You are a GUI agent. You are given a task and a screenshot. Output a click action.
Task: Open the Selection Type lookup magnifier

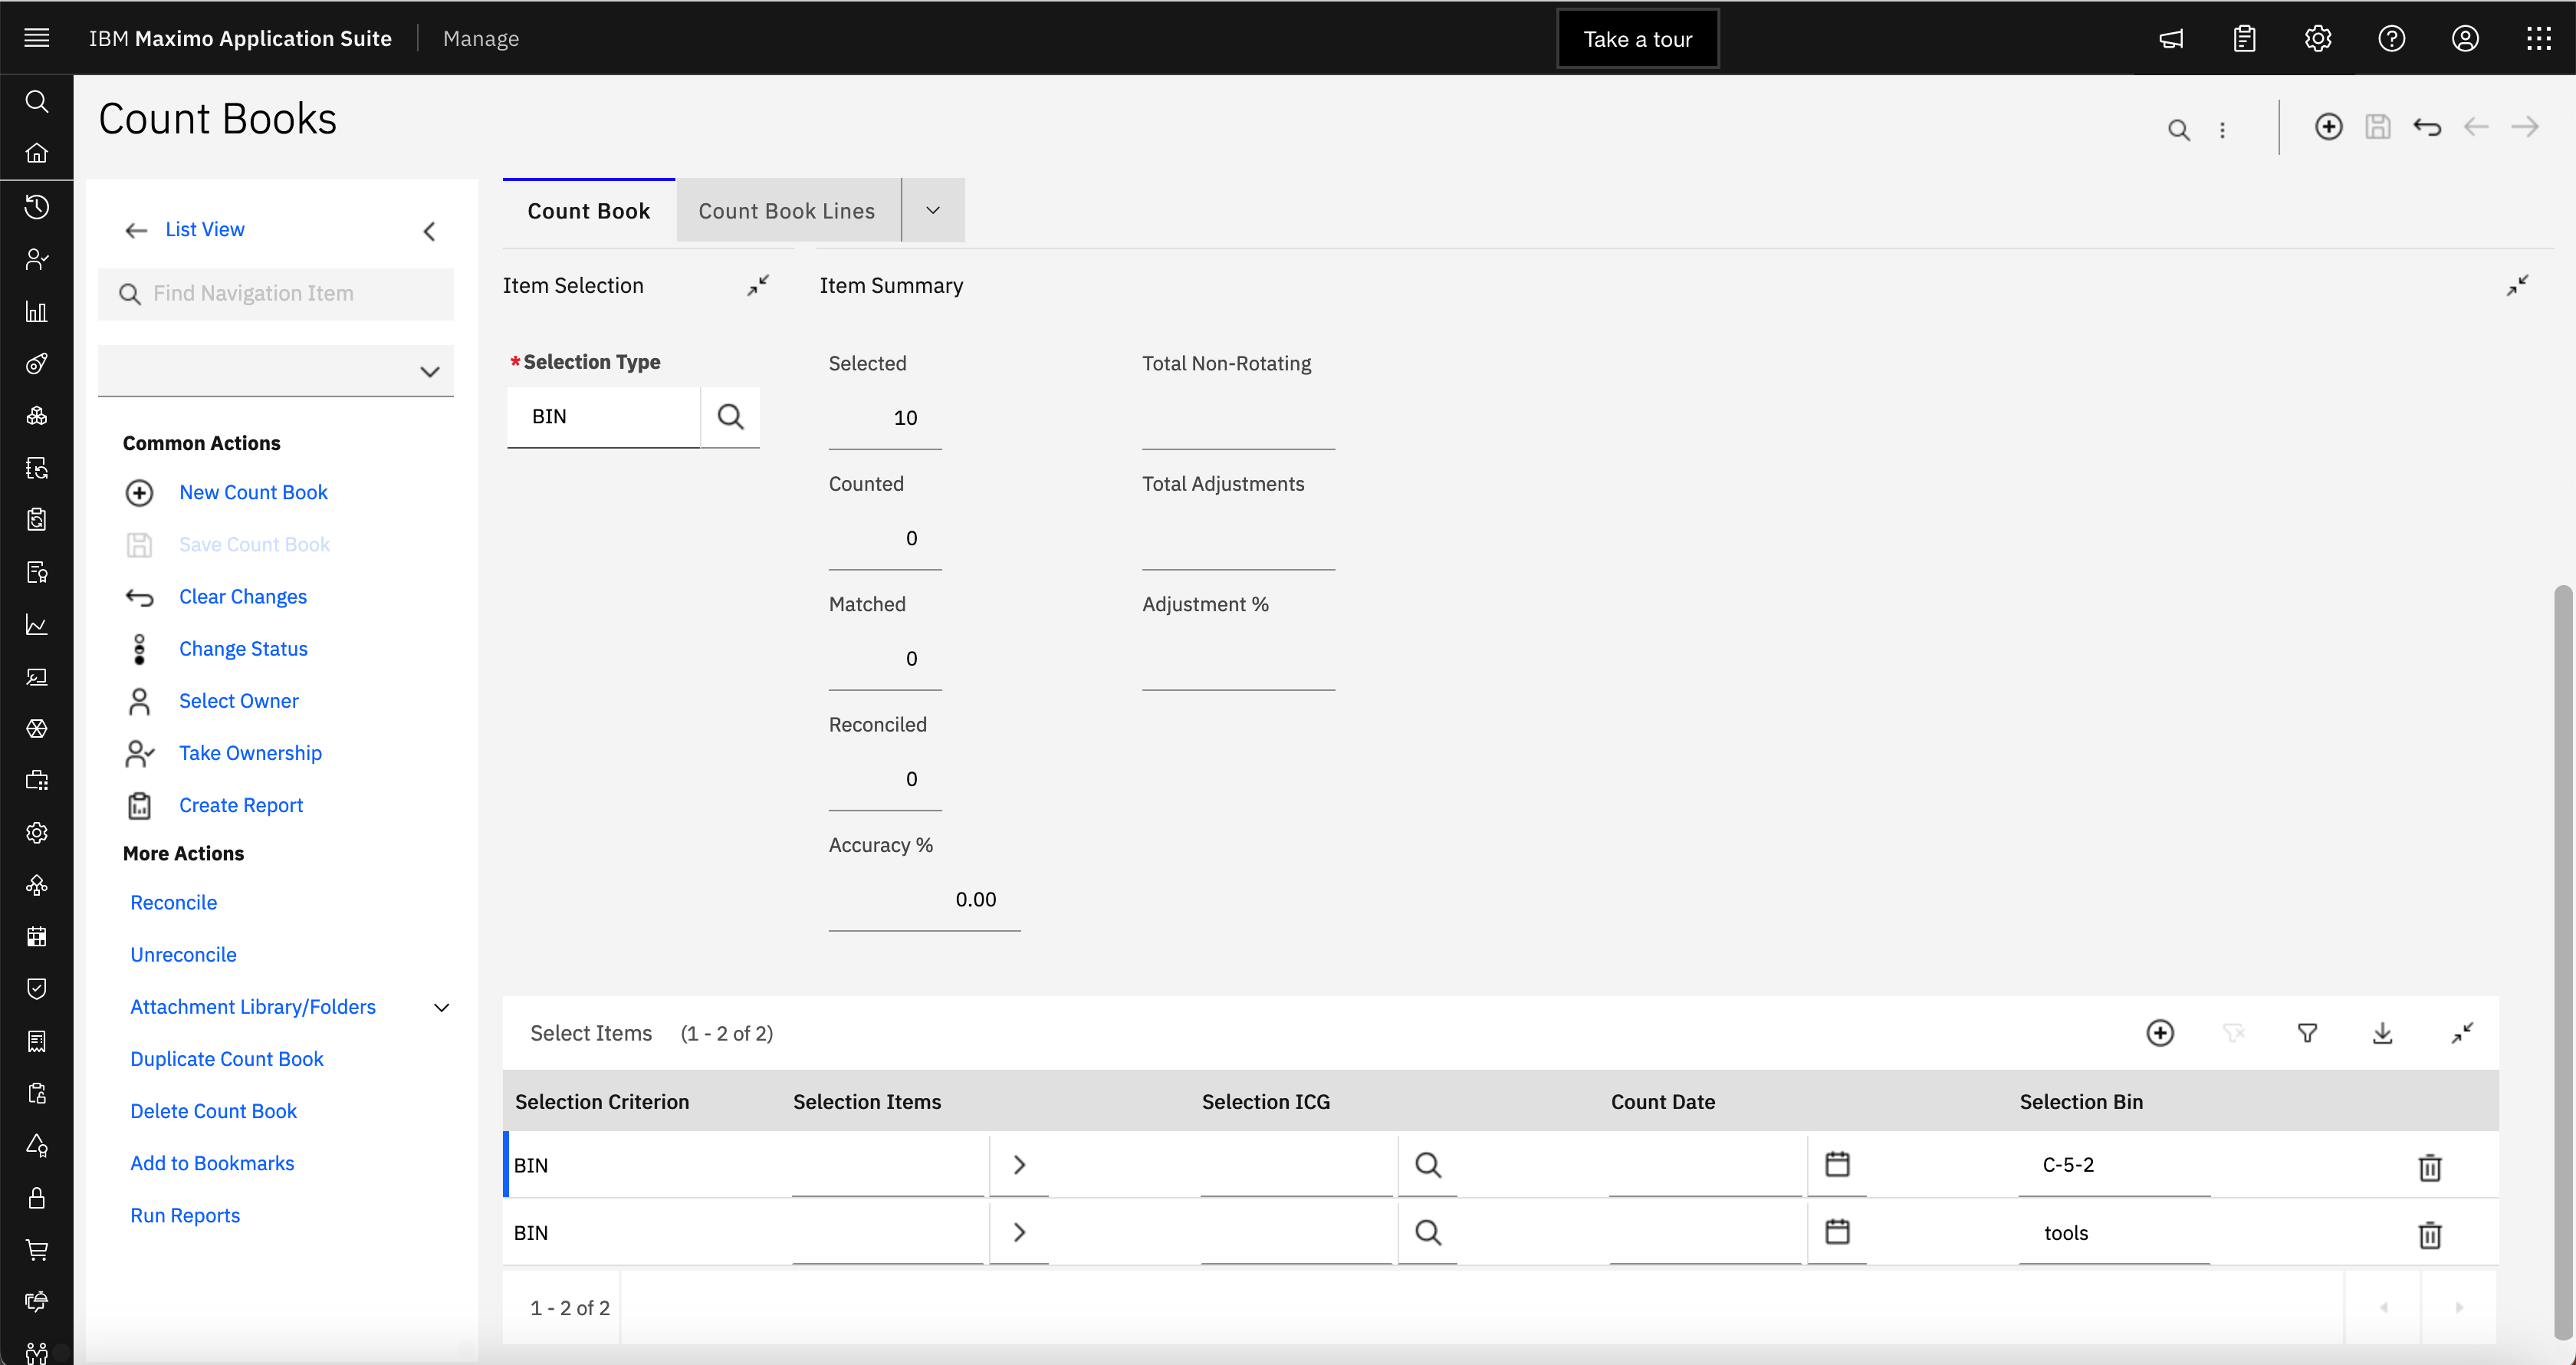point(731,417)
